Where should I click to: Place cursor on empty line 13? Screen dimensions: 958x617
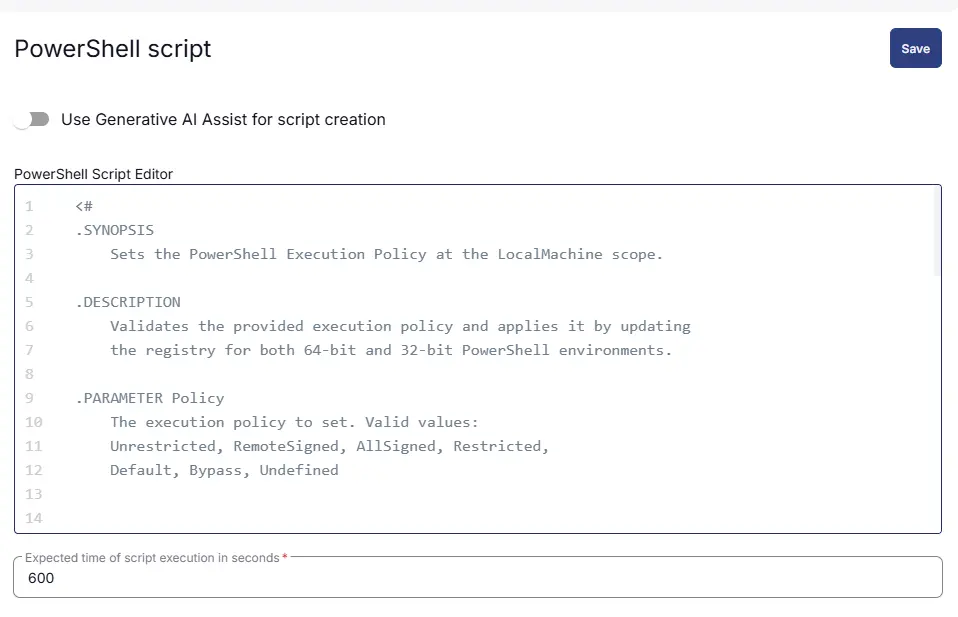click(300, 494)
